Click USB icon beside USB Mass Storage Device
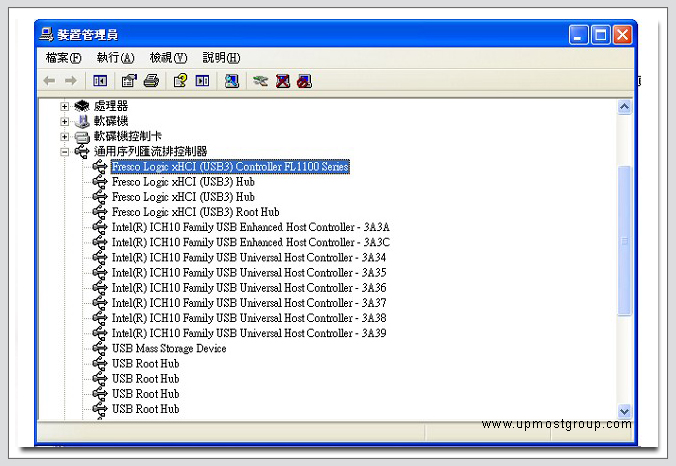Viewport: 676px width, 466px height. pyautogui.click(x=100, y=348)
